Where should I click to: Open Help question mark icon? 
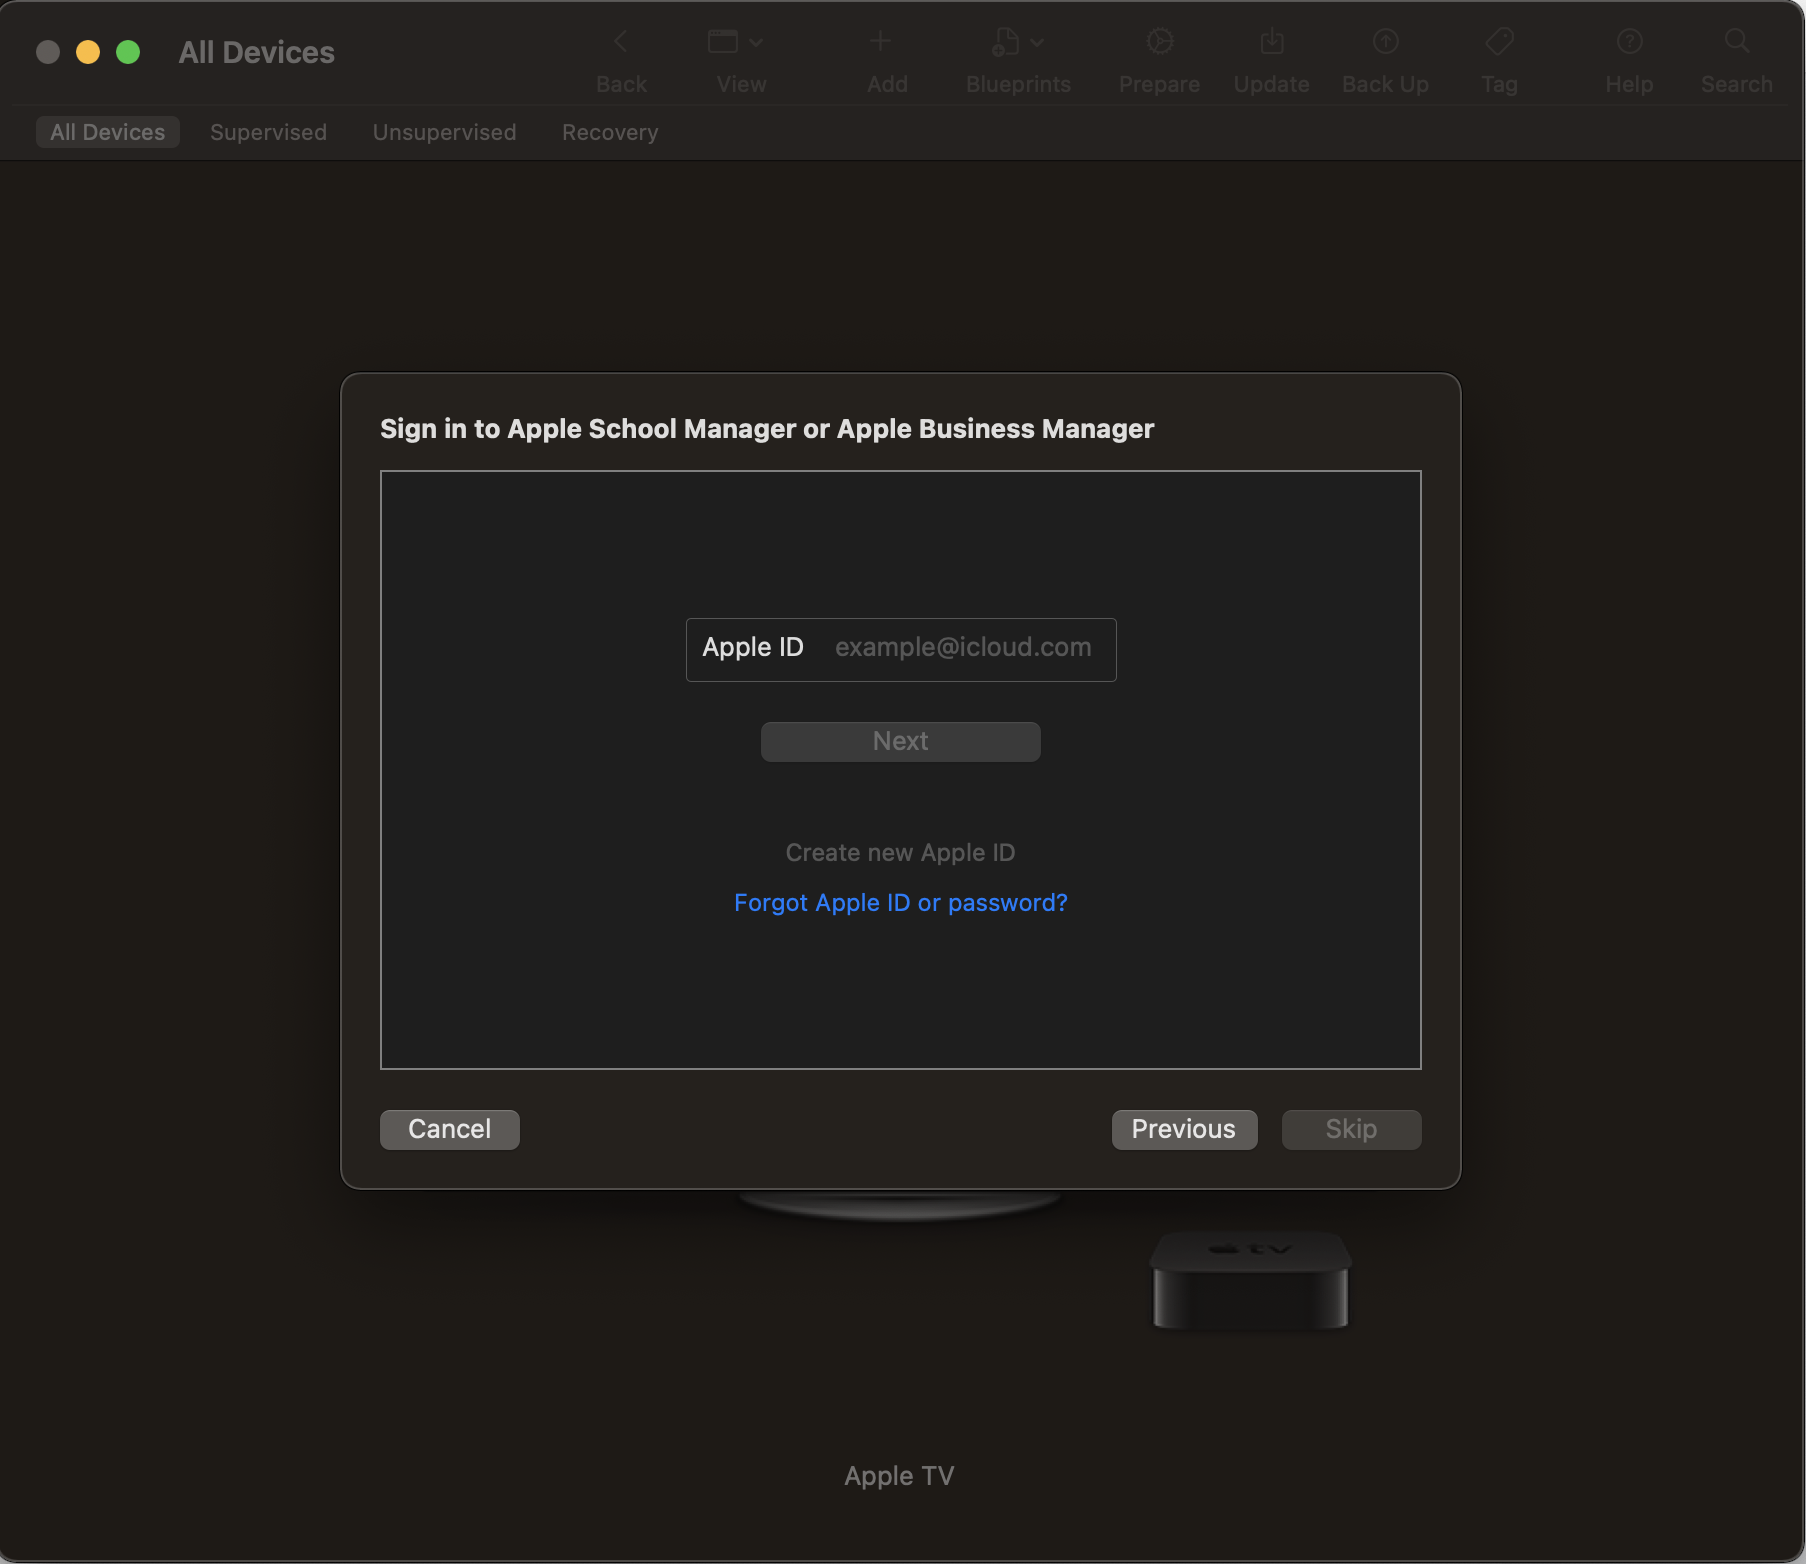(1630, 42)
